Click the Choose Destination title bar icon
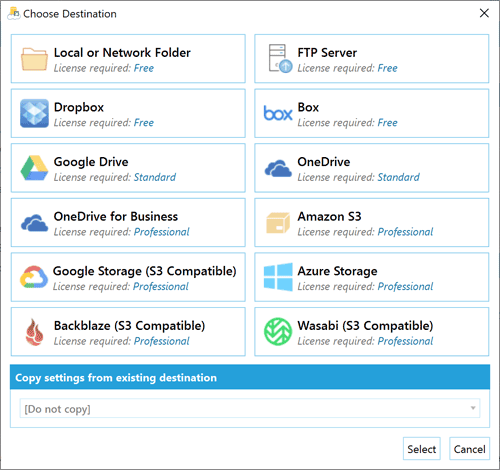The width and height of the screenshot is (500, 470). 14,14
